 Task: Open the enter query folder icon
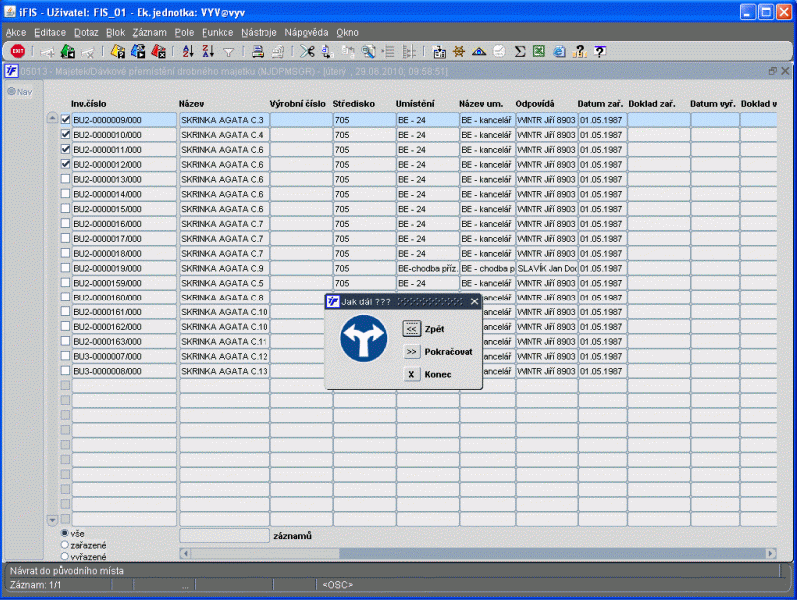pyautogui.click(x=118, y=51)
